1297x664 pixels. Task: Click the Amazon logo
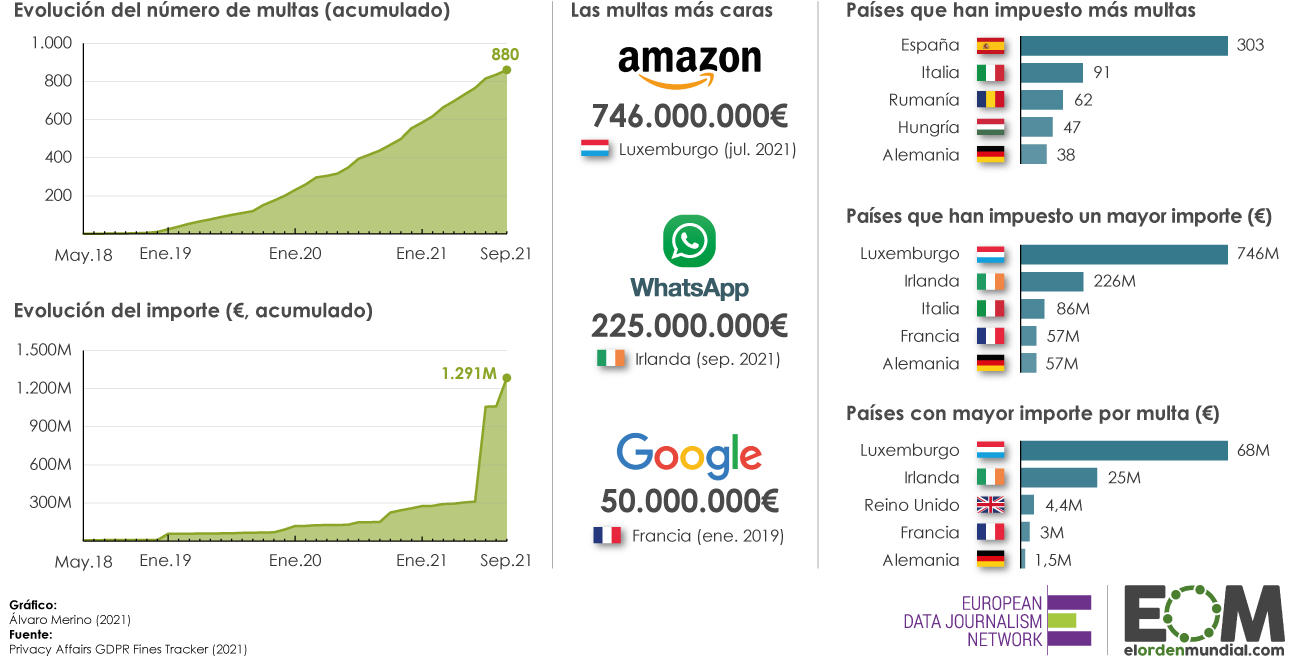(x=689, y=67)
